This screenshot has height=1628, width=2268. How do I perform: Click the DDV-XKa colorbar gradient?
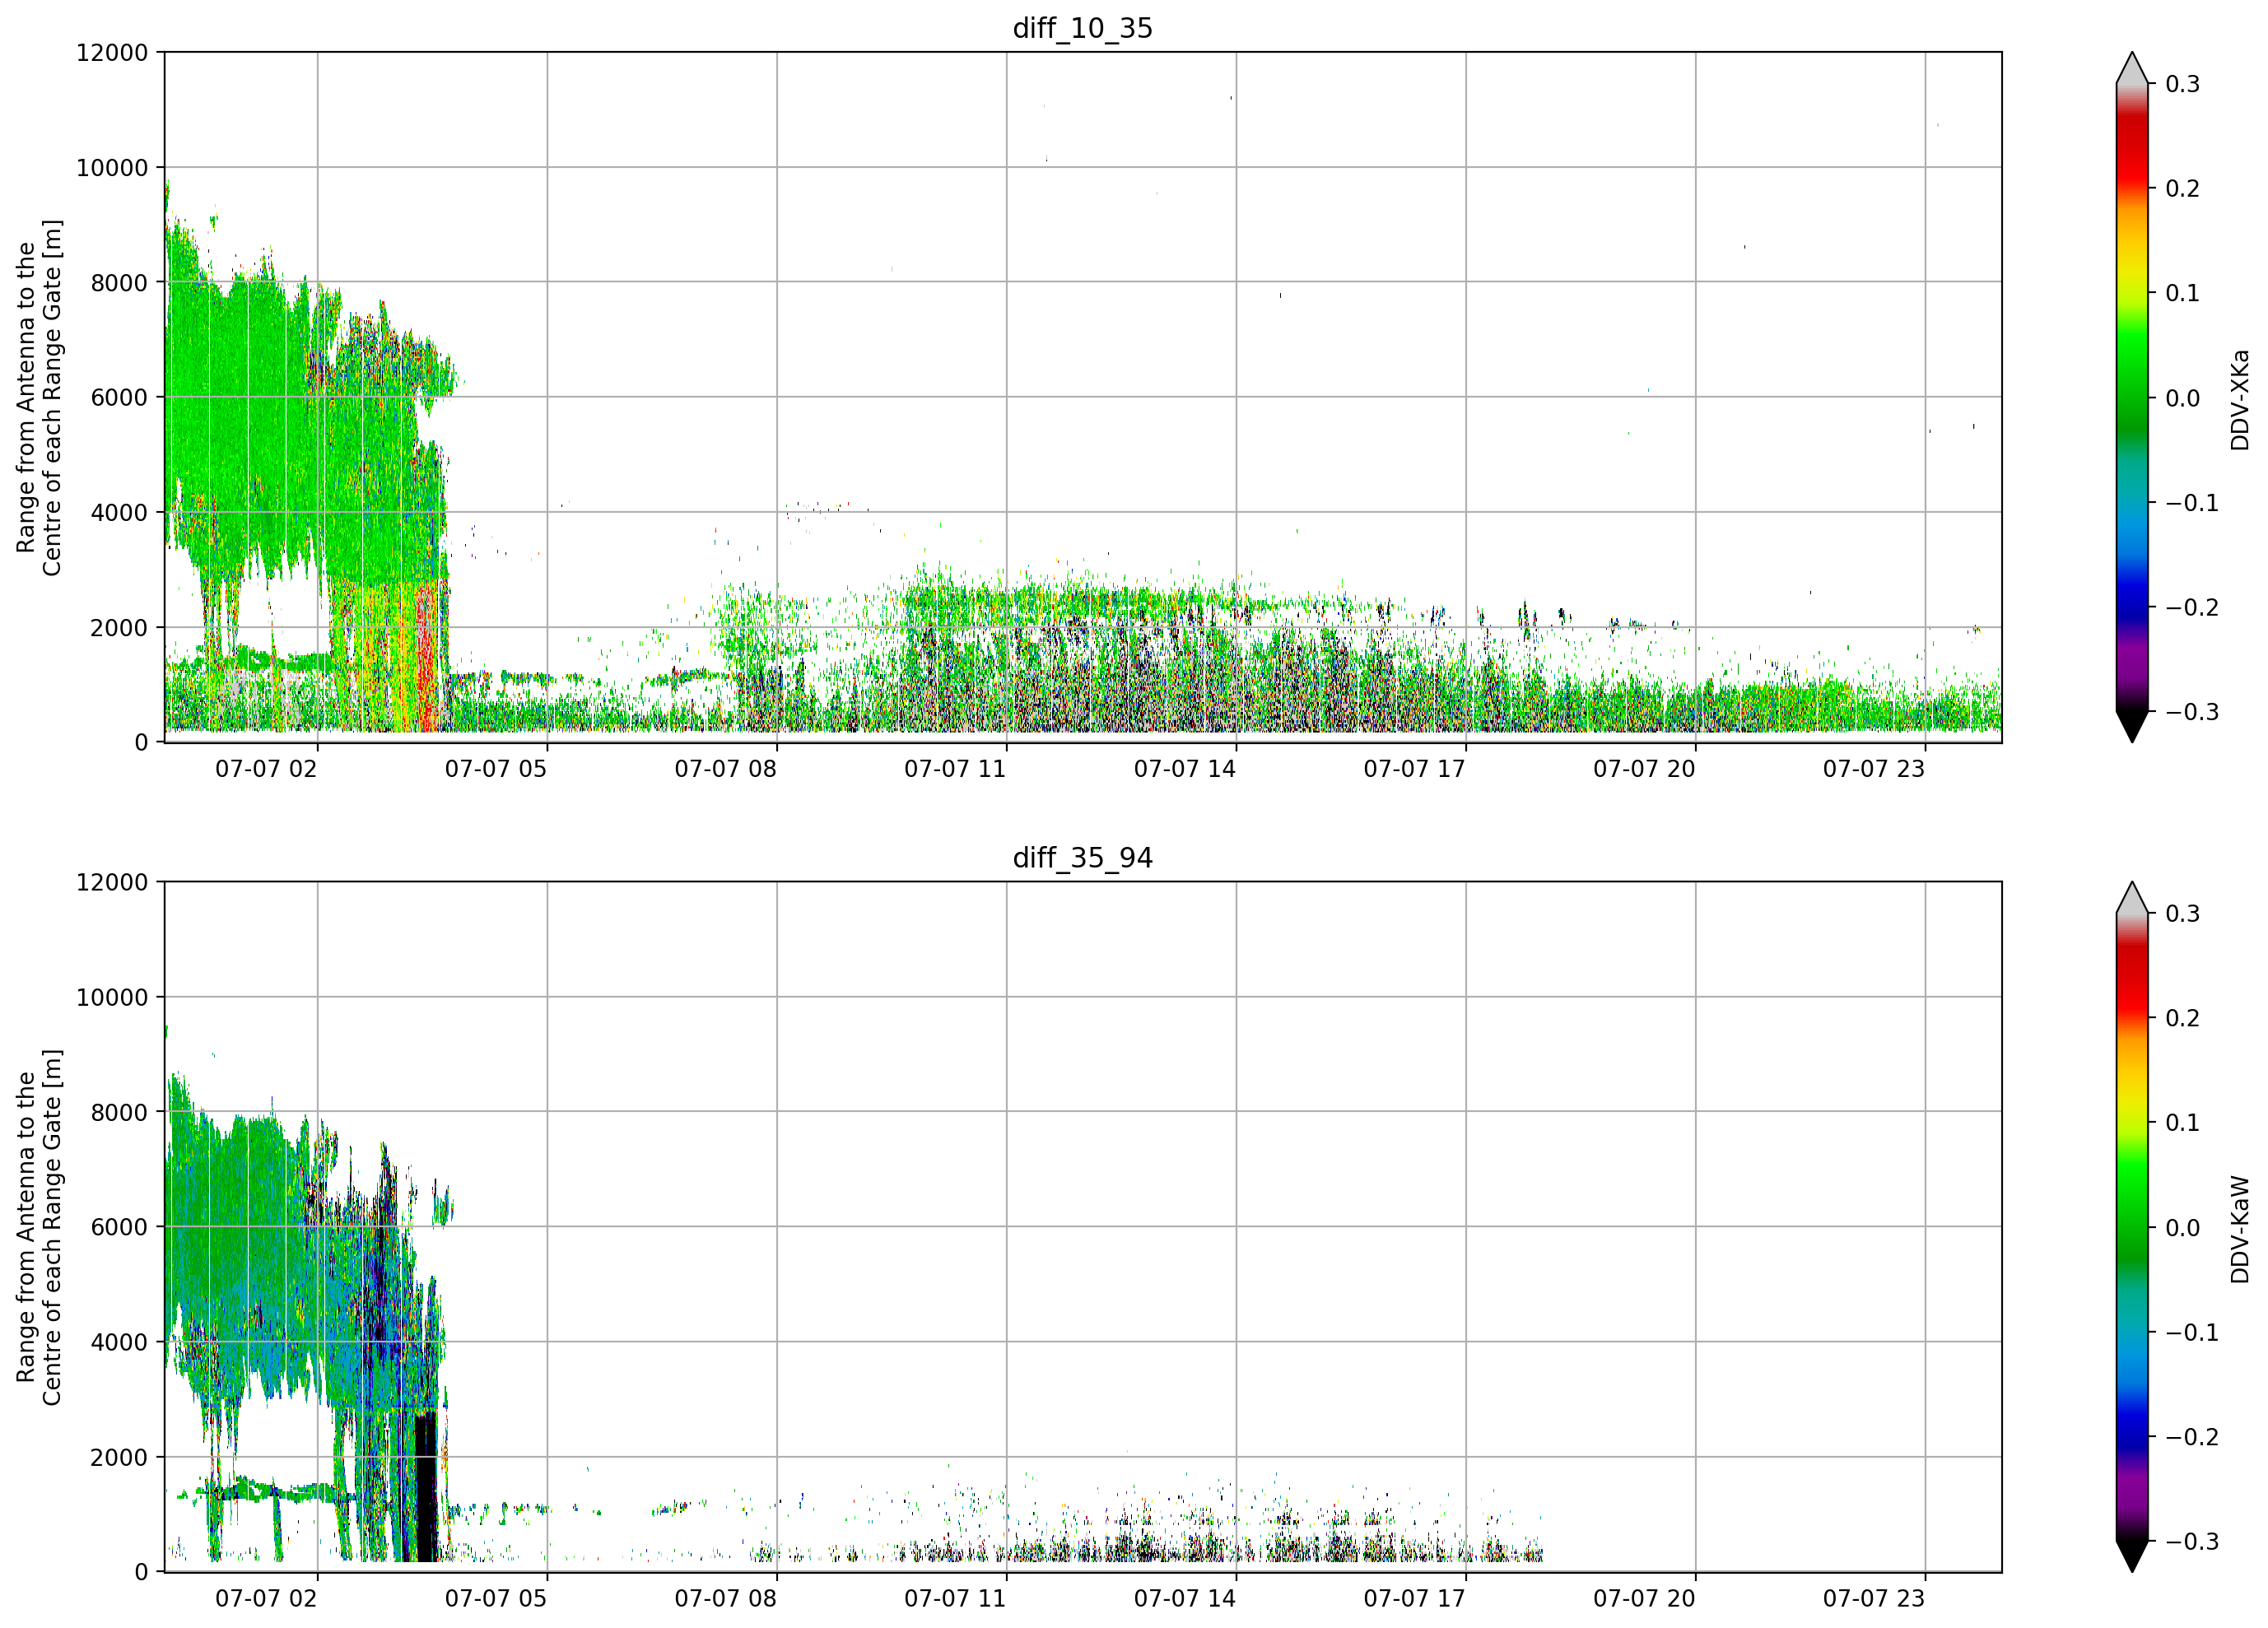tap(2131, 397)
